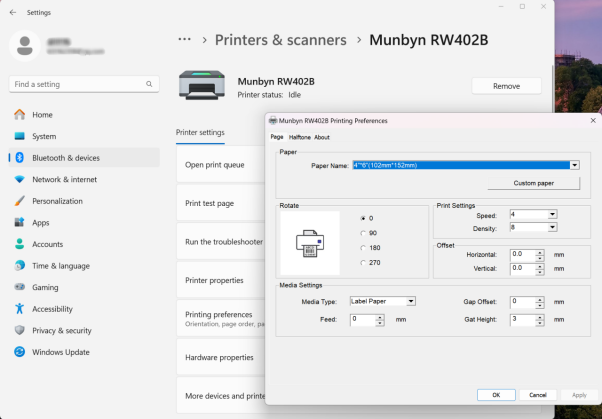Switch to the About tab
602x419 pixels.
coord(322,137)
